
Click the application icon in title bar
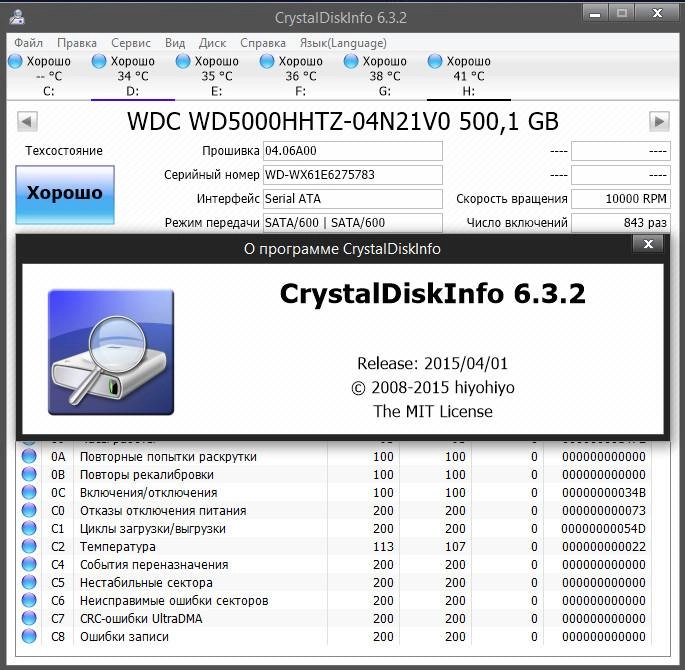[17, 17]
